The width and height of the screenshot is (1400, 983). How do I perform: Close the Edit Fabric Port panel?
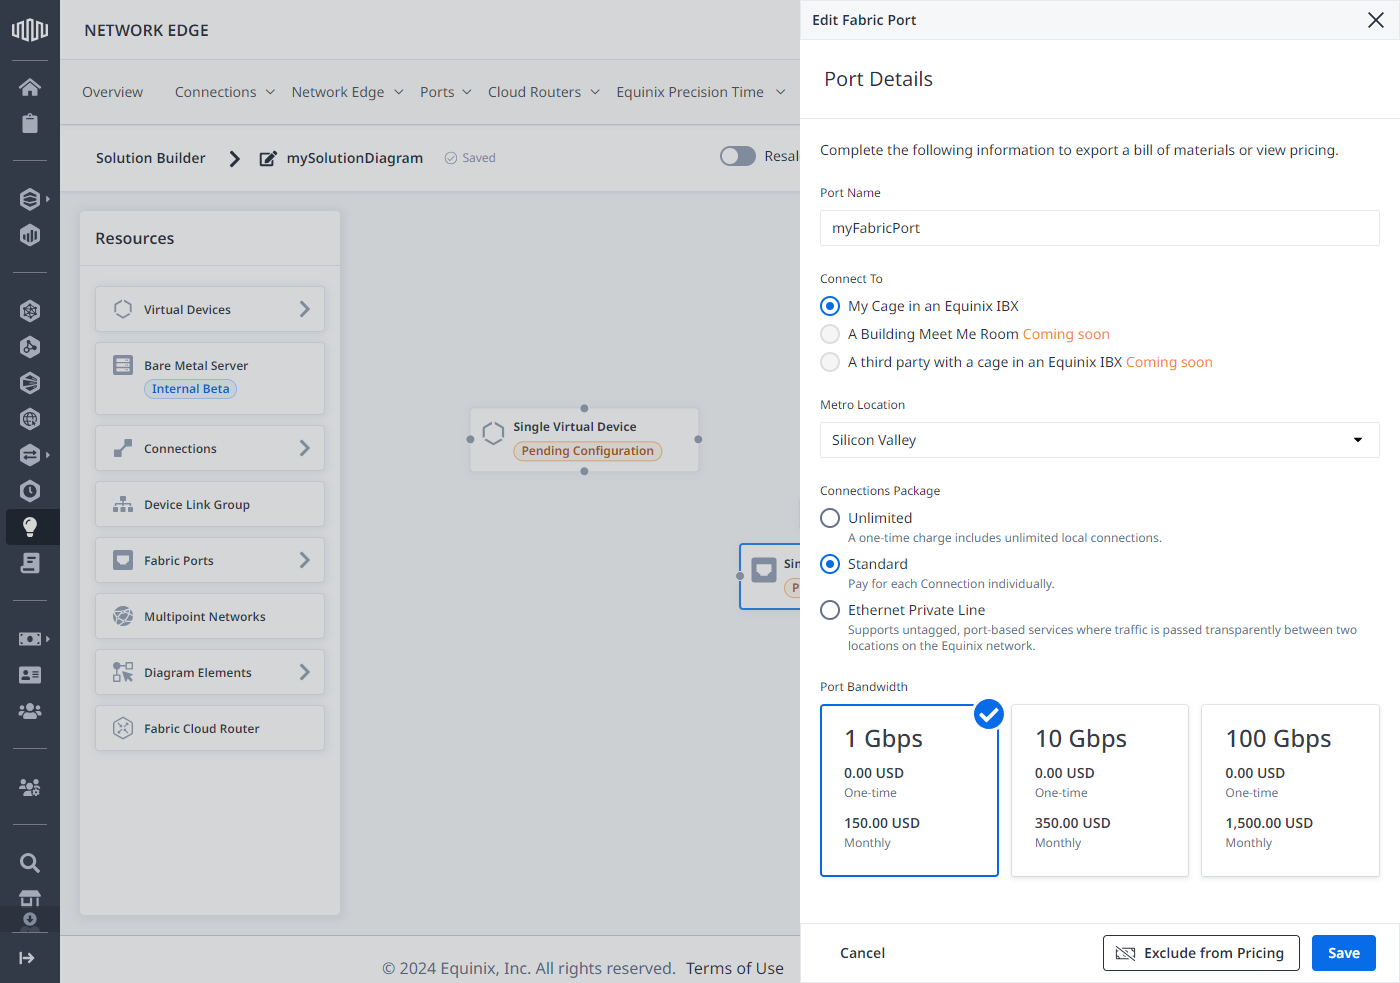pos(1376,20)
